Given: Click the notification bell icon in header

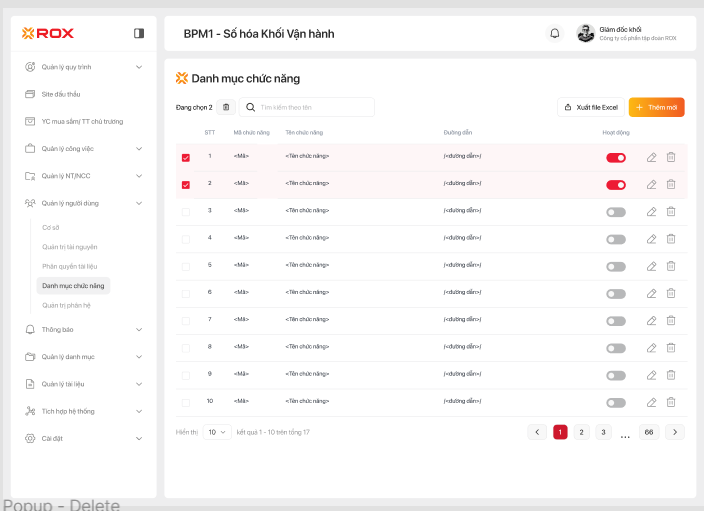Looking at the screenshot, I should point(555,33).
